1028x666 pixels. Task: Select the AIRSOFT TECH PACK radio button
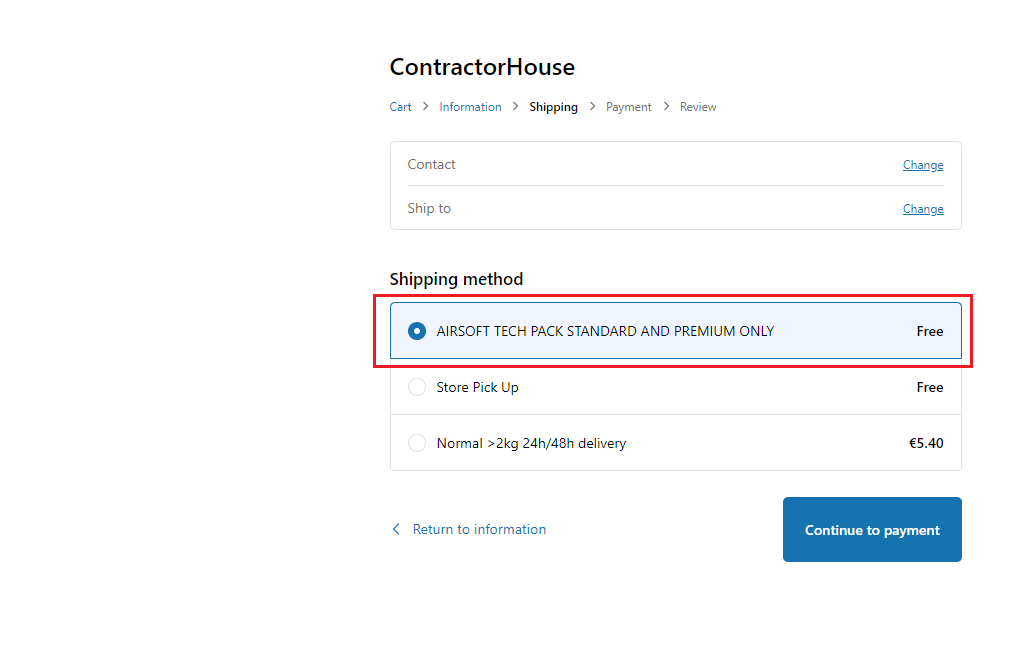tap(417, 331)
